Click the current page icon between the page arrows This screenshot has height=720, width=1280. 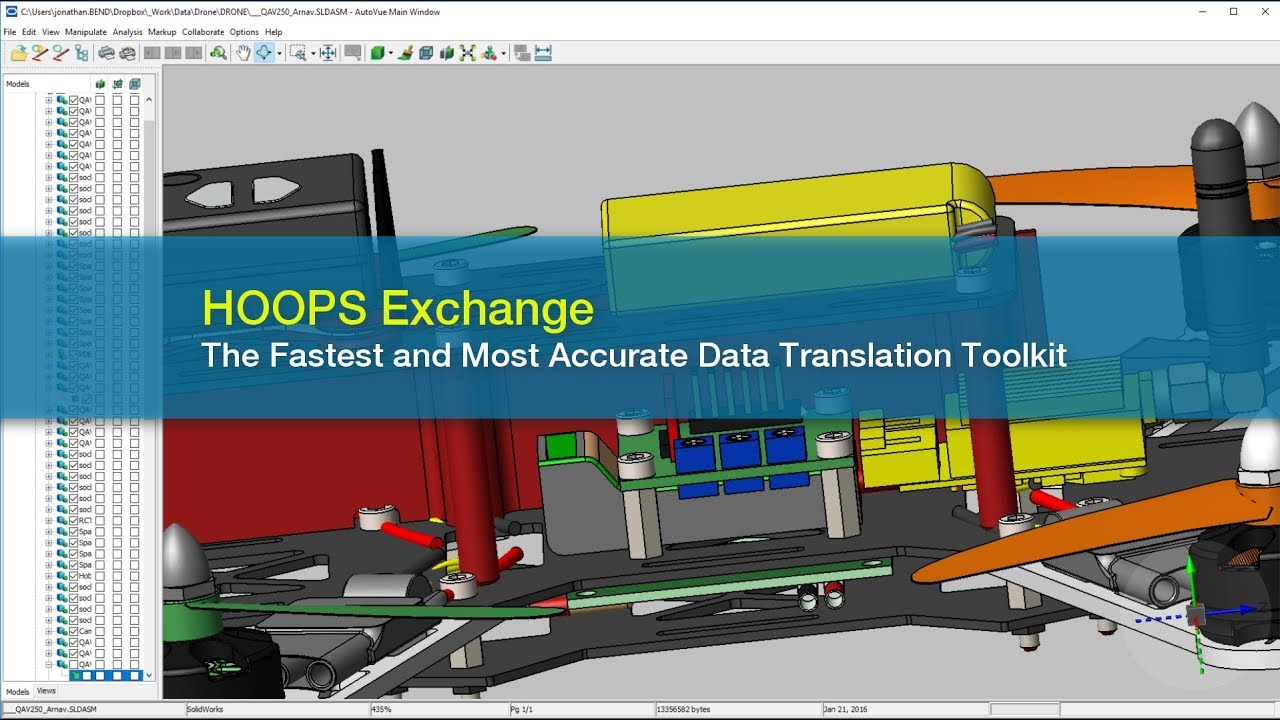(173, 53)
